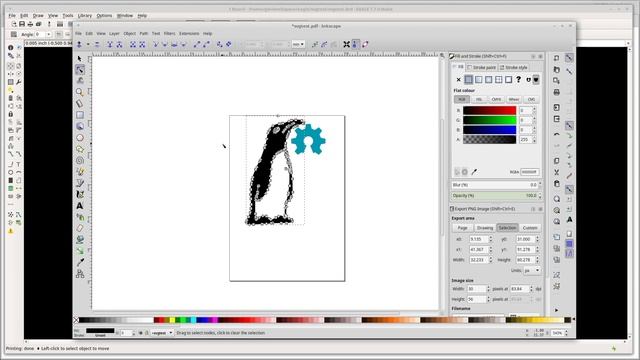This screenshot has height=360, width=640.
Task: Open the insert node options arrow
Action: (x=87, y=44)
